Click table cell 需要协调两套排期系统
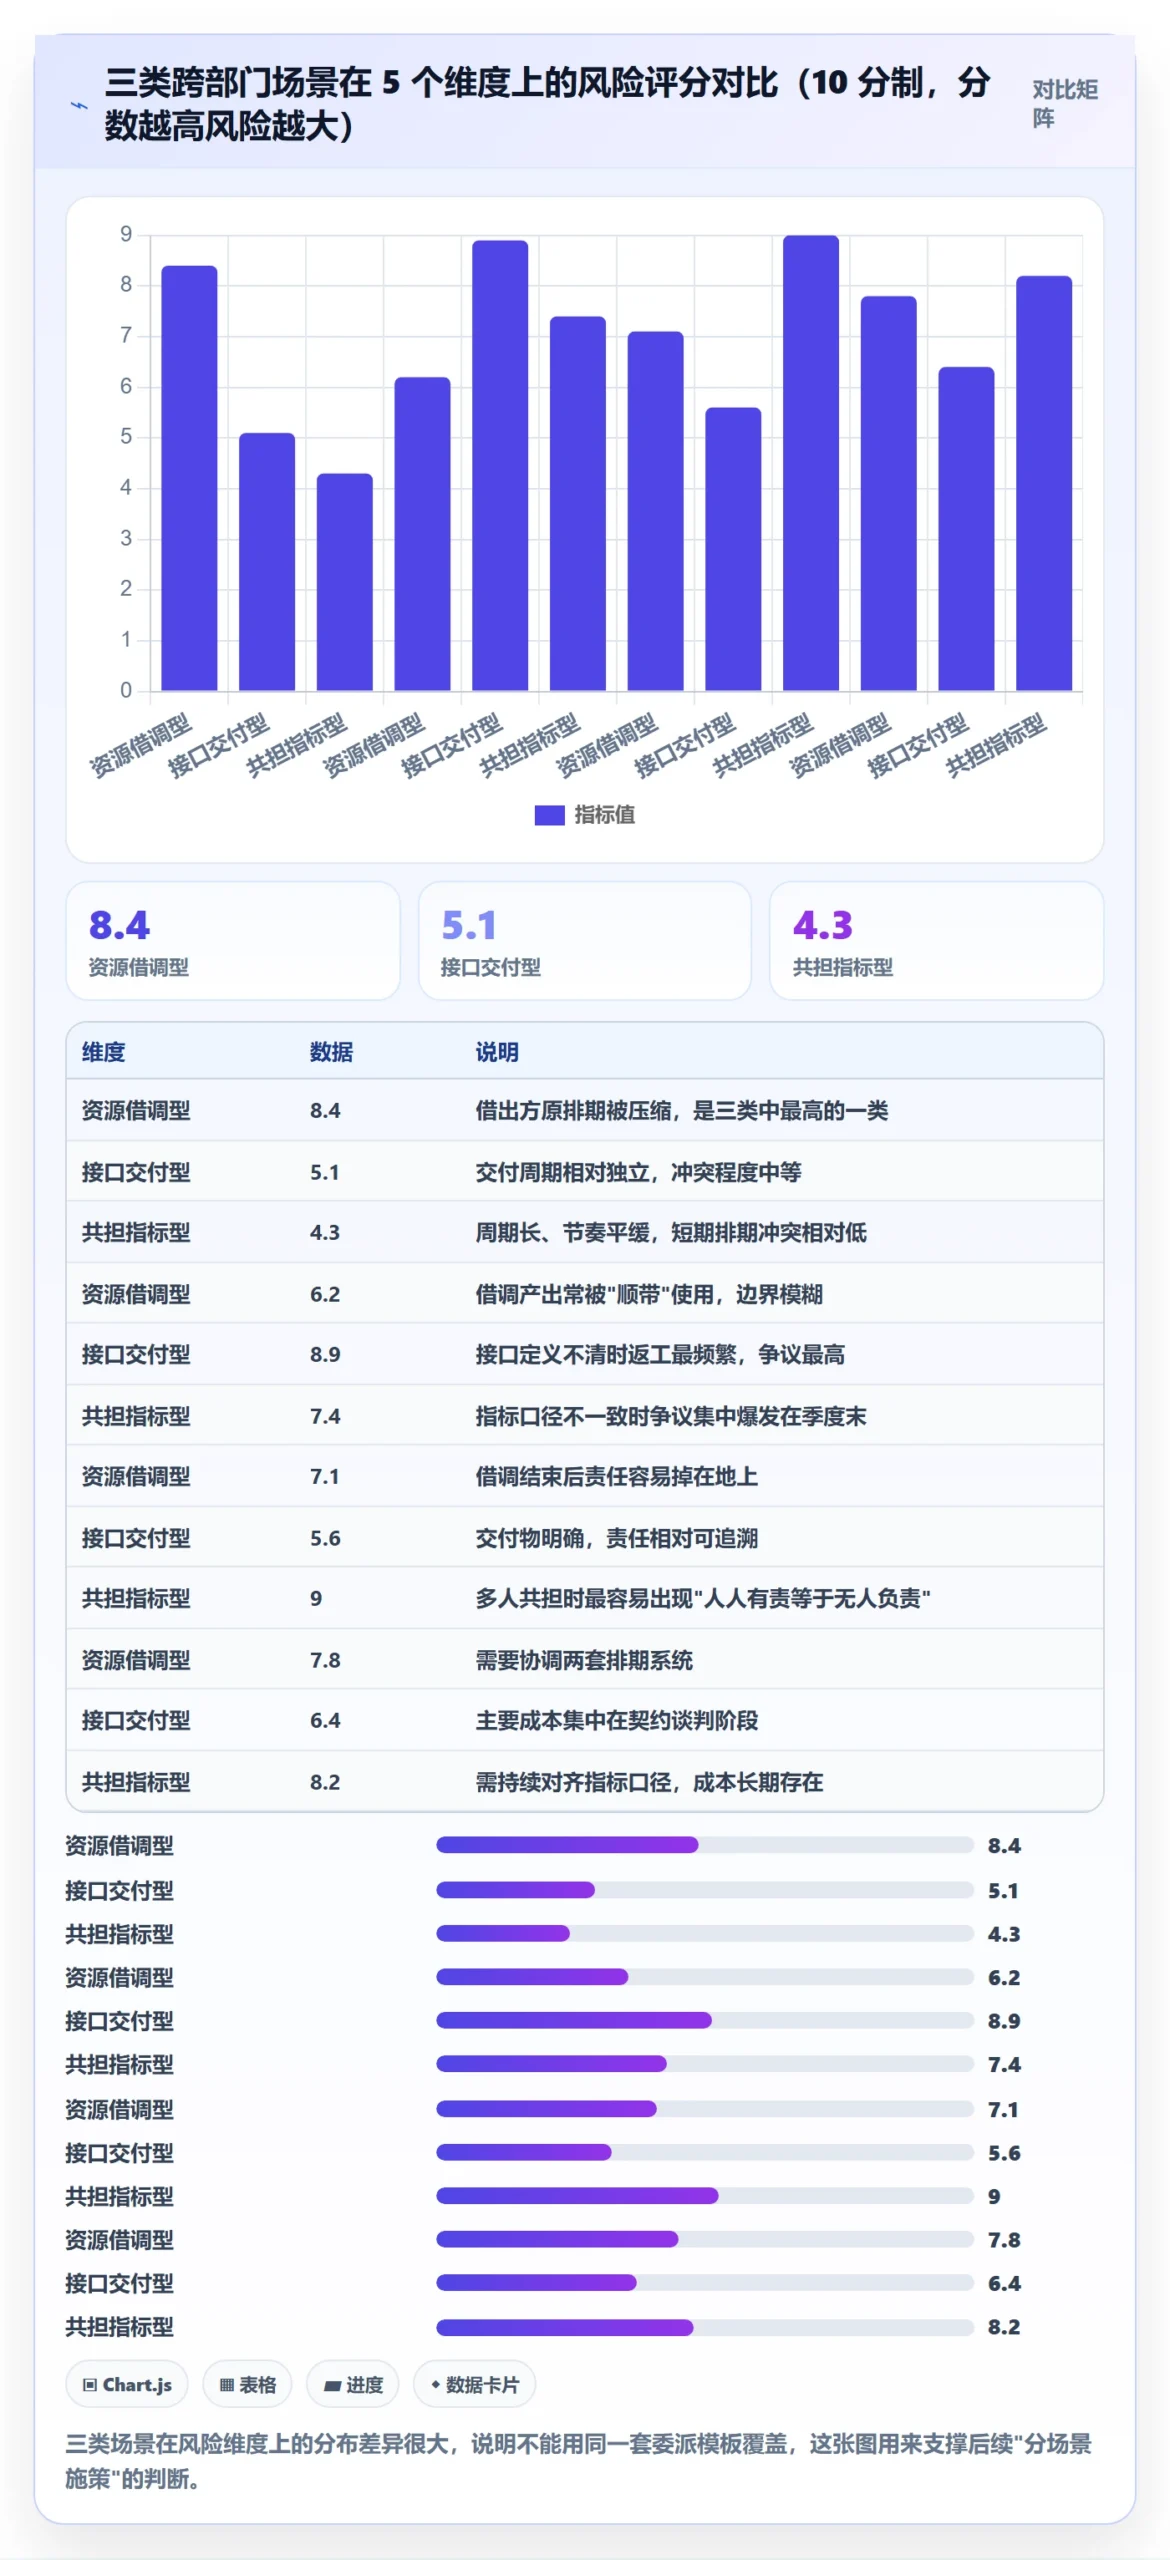The height and width of the screenshot is (2560, 1170). [584, 1660]
